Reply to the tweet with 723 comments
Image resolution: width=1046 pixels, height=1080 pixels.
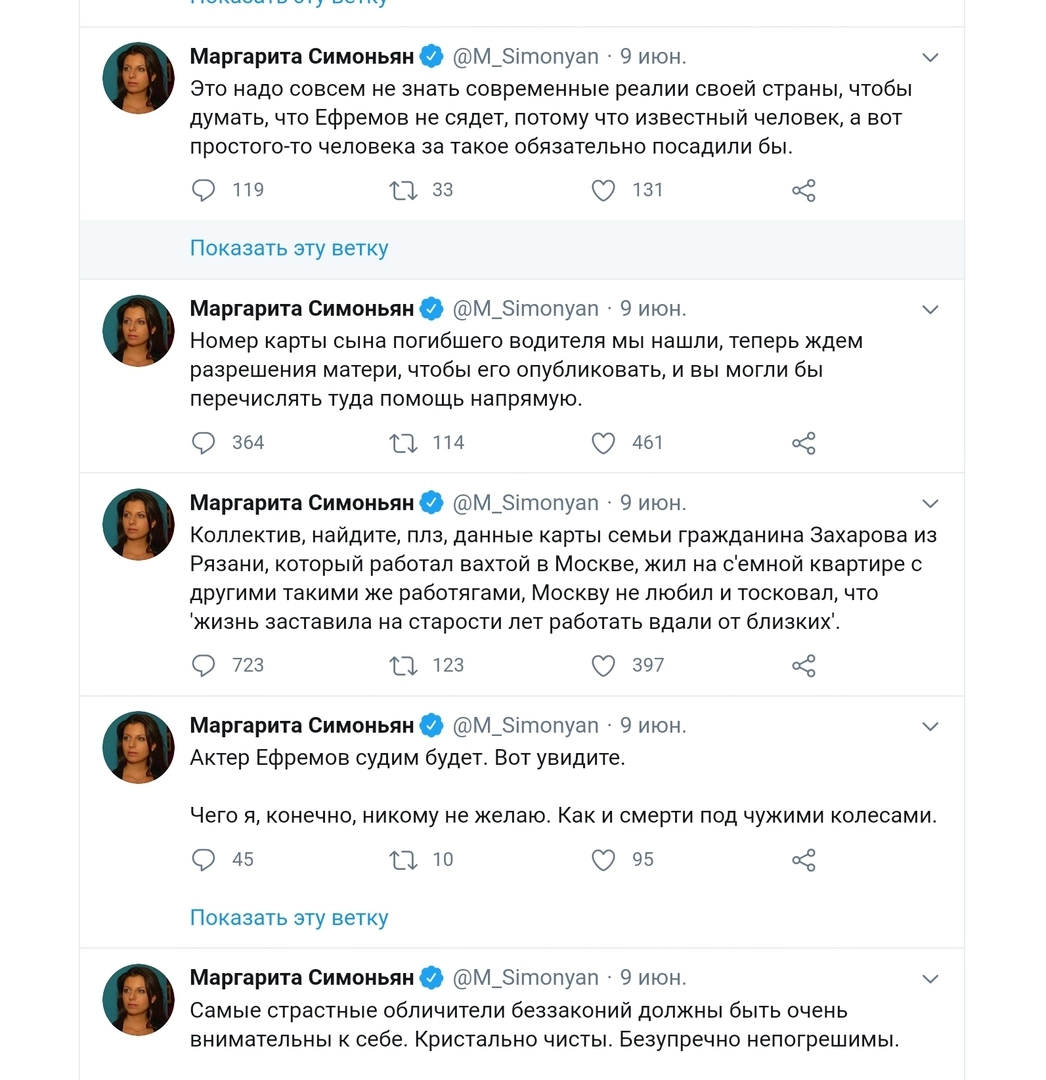click(203, 666)
